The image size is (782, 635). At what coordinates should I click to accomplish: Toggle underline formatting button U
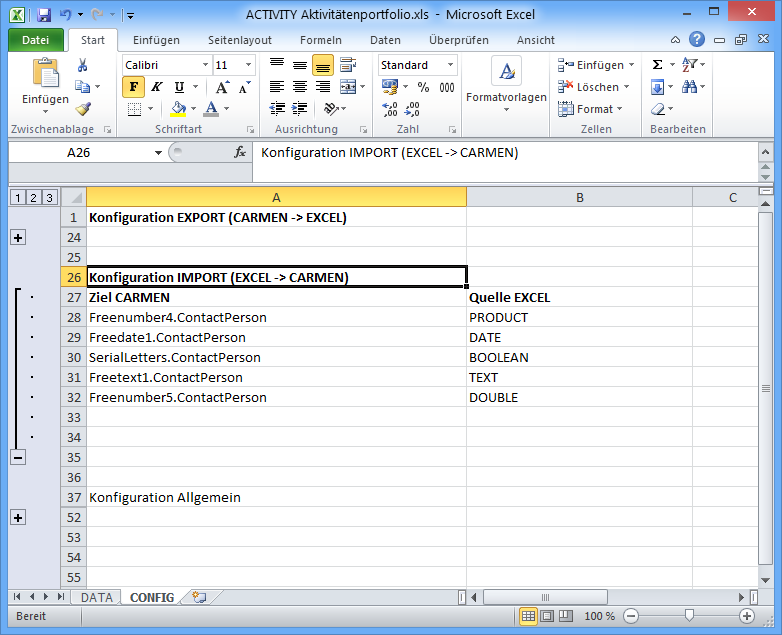pyautogui.click(x=179, y=87)
